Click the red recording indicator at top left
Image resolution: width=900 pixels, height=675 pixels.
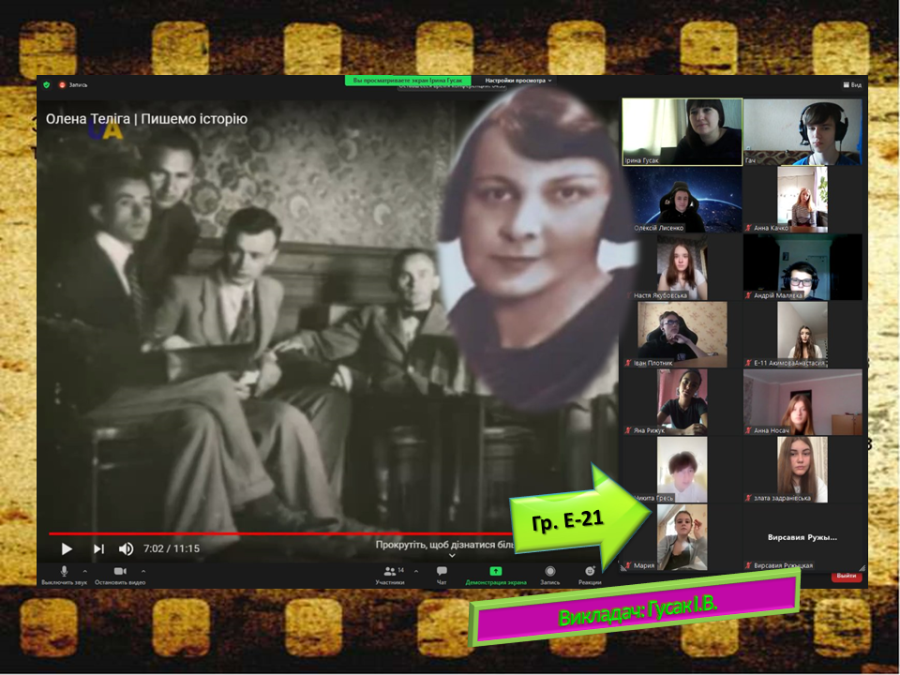pyautogui.click(x=62, y=85)
